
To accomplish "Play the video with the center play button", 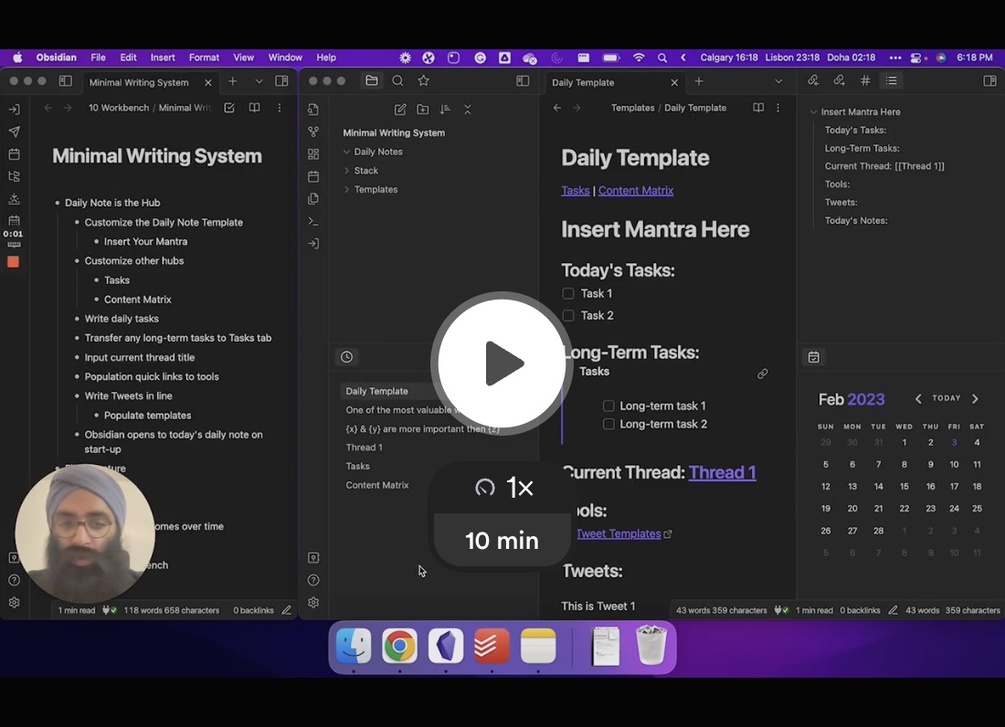I will [x=502, y=363].
